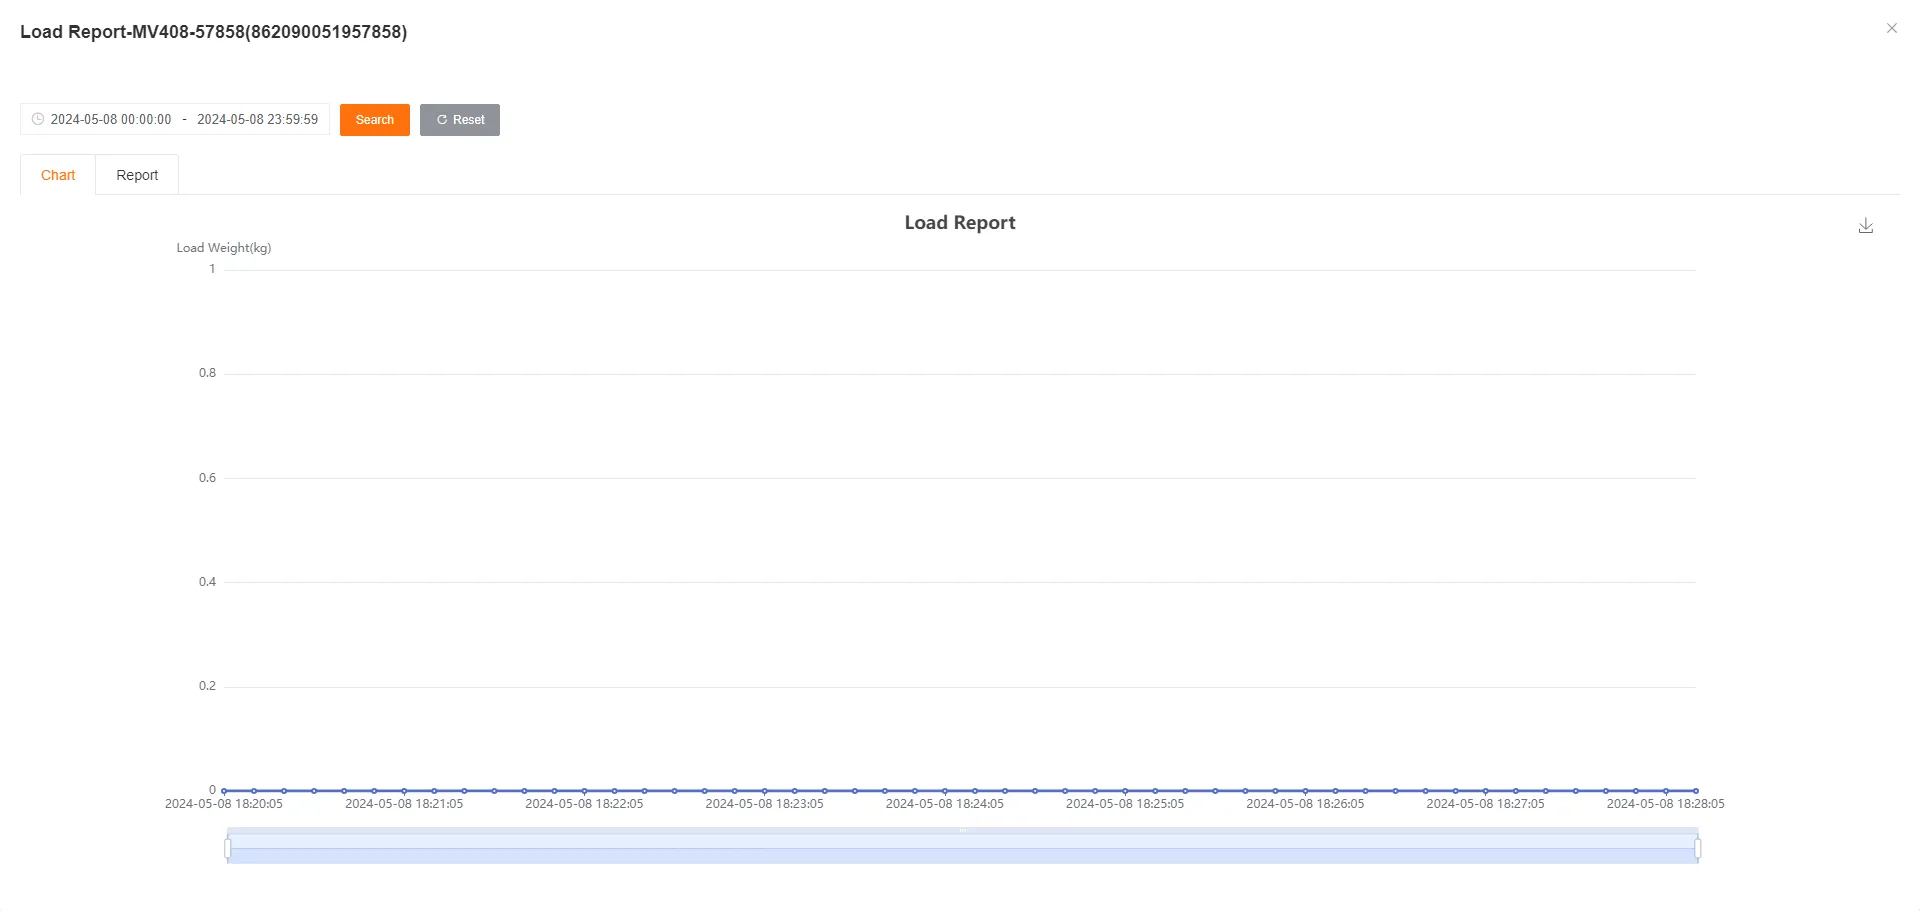
Task: Click the x-axis label 2024-05-08 18:21:05
Action: pyautogui.click(x=404, y=803)
